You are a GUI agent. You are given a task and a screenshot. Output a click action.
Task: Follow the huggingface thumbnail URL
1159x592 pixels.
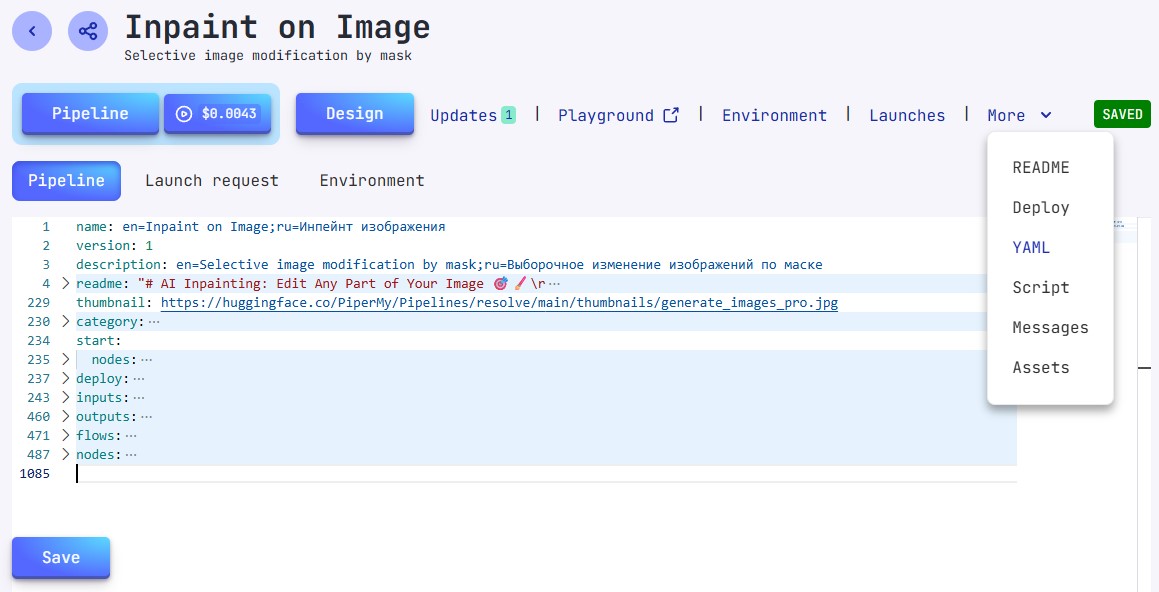click(x=498, y=303)
